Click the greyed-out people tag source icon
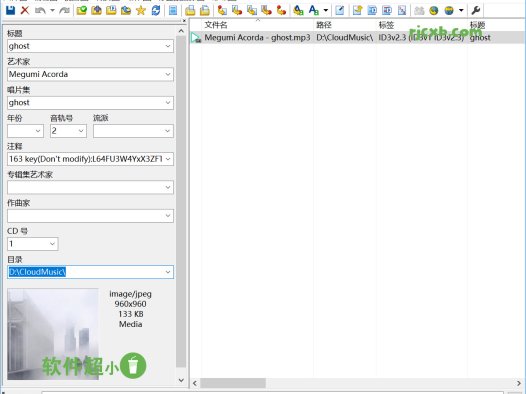This screenshot has height=394, width=526. pyautogui.click(x=419, y=10)
